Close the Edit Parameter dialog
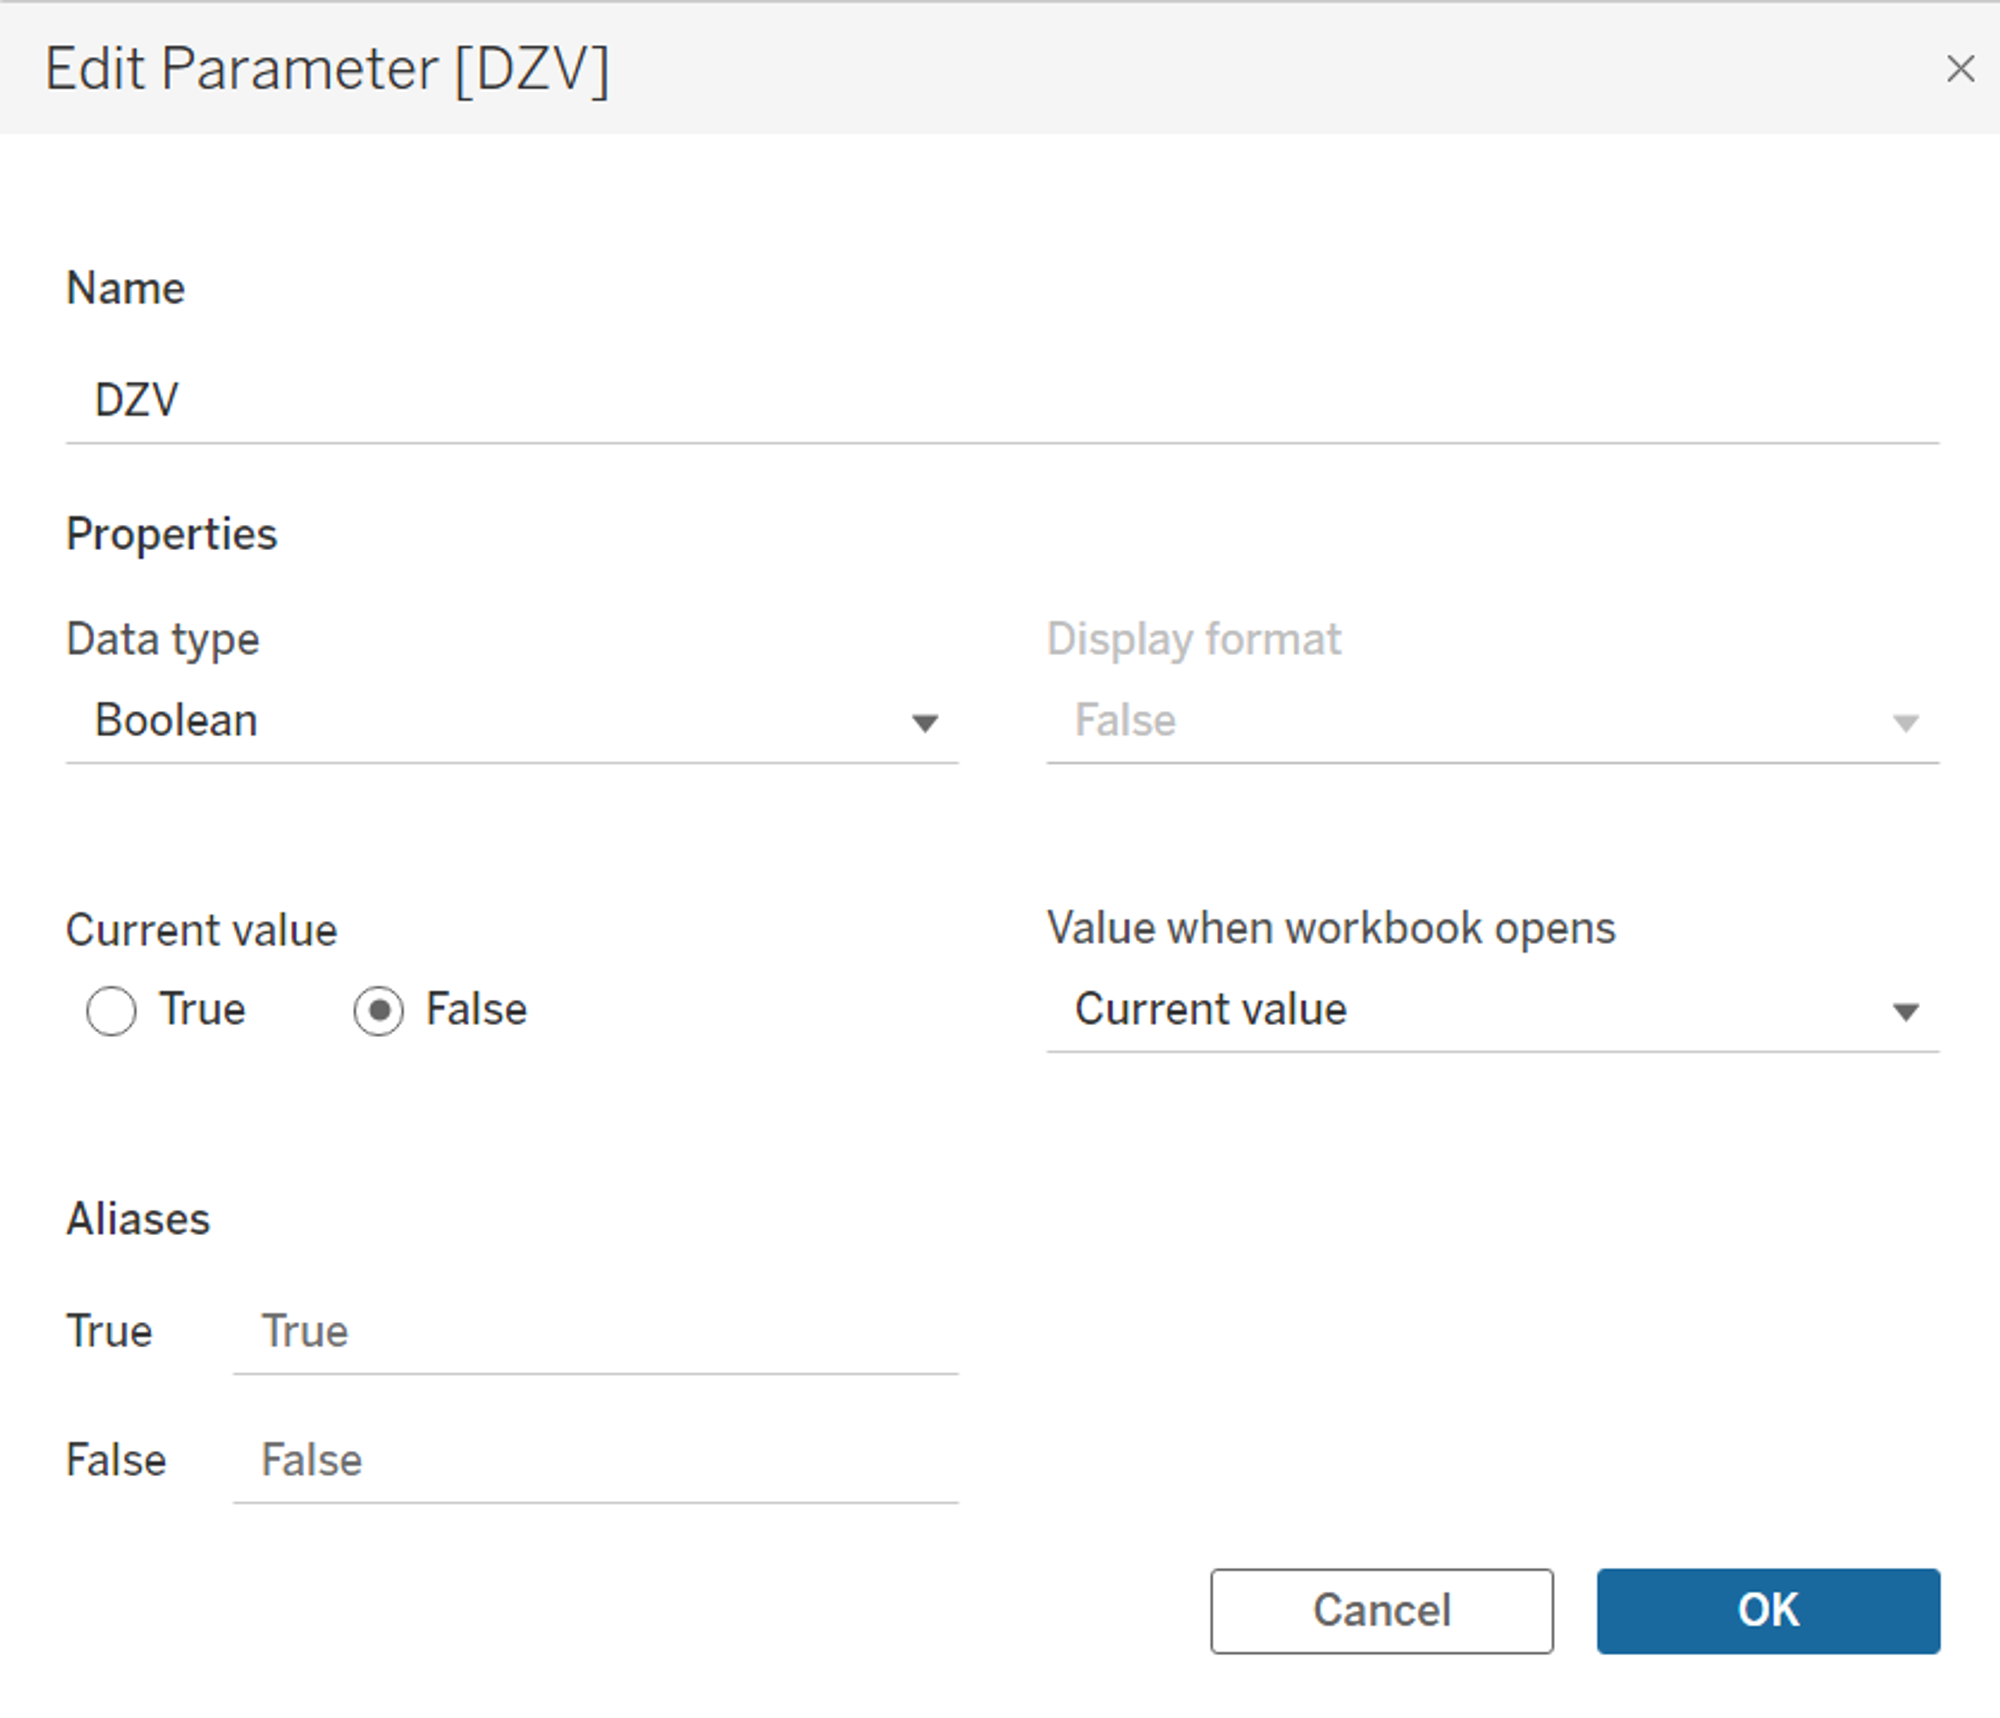This screenshot has width=2000, height=1718. [1960, 69]
